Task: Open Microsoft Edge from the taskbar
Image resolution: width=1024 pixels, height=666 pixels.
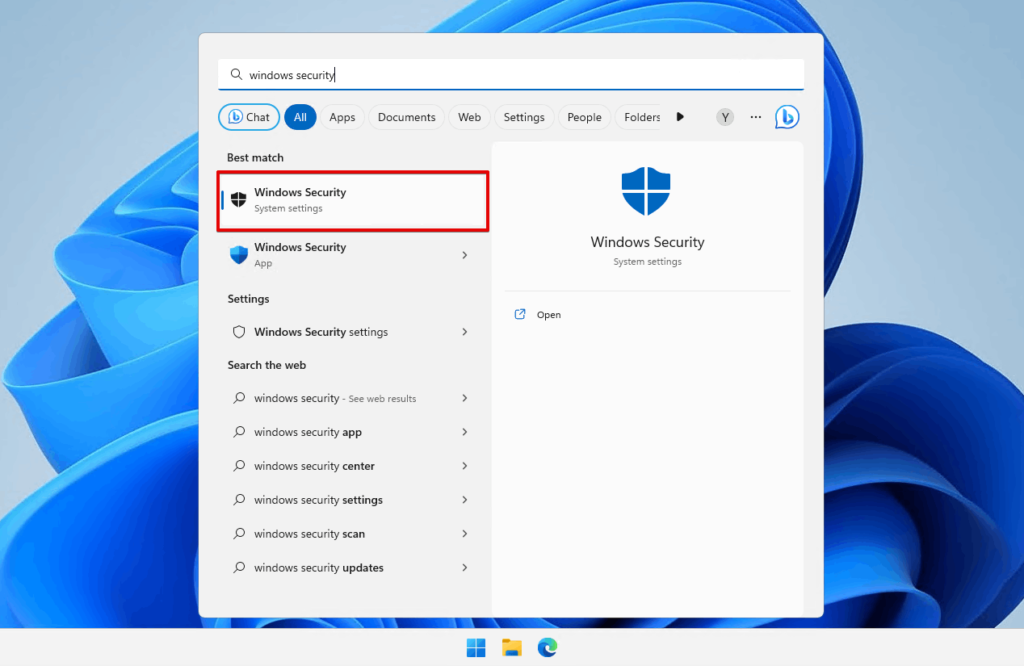Action: [x=547, y=648]
